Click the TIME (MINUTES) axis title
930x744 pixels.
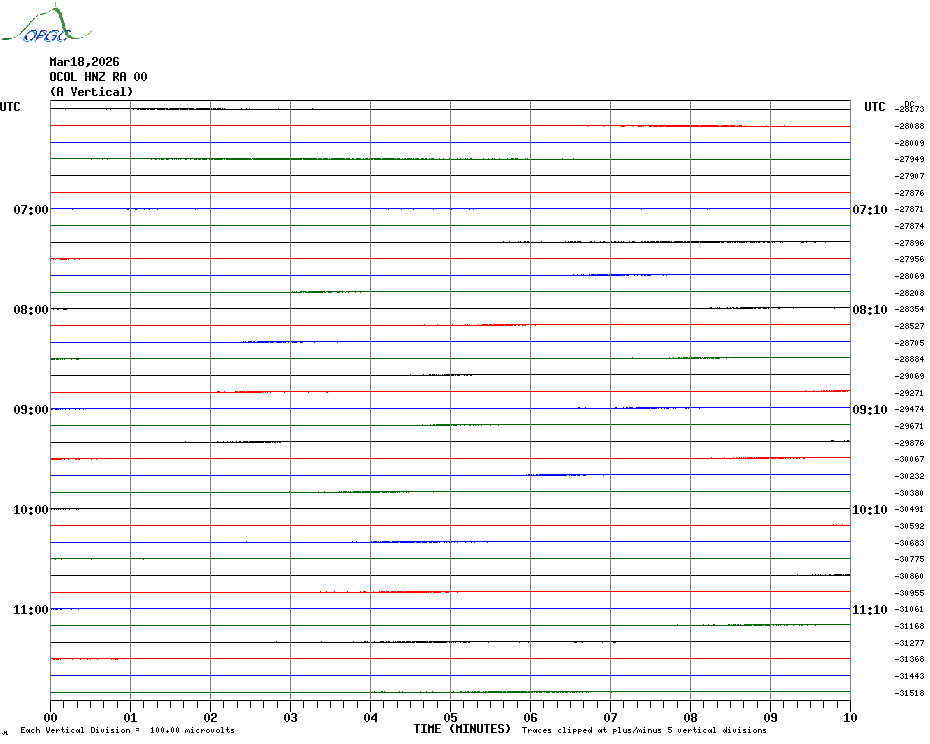pyautogui.click(x=462, y=729)
